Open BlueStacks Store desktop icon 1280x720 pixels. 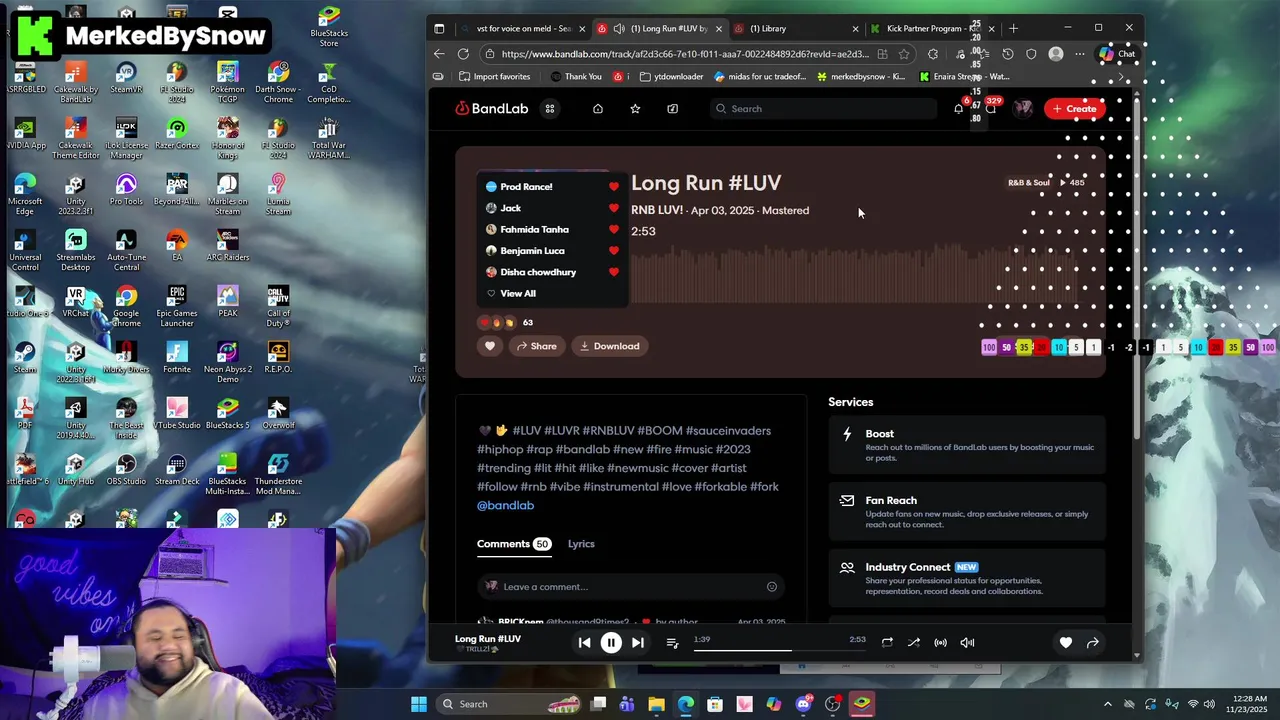[329, 26]
